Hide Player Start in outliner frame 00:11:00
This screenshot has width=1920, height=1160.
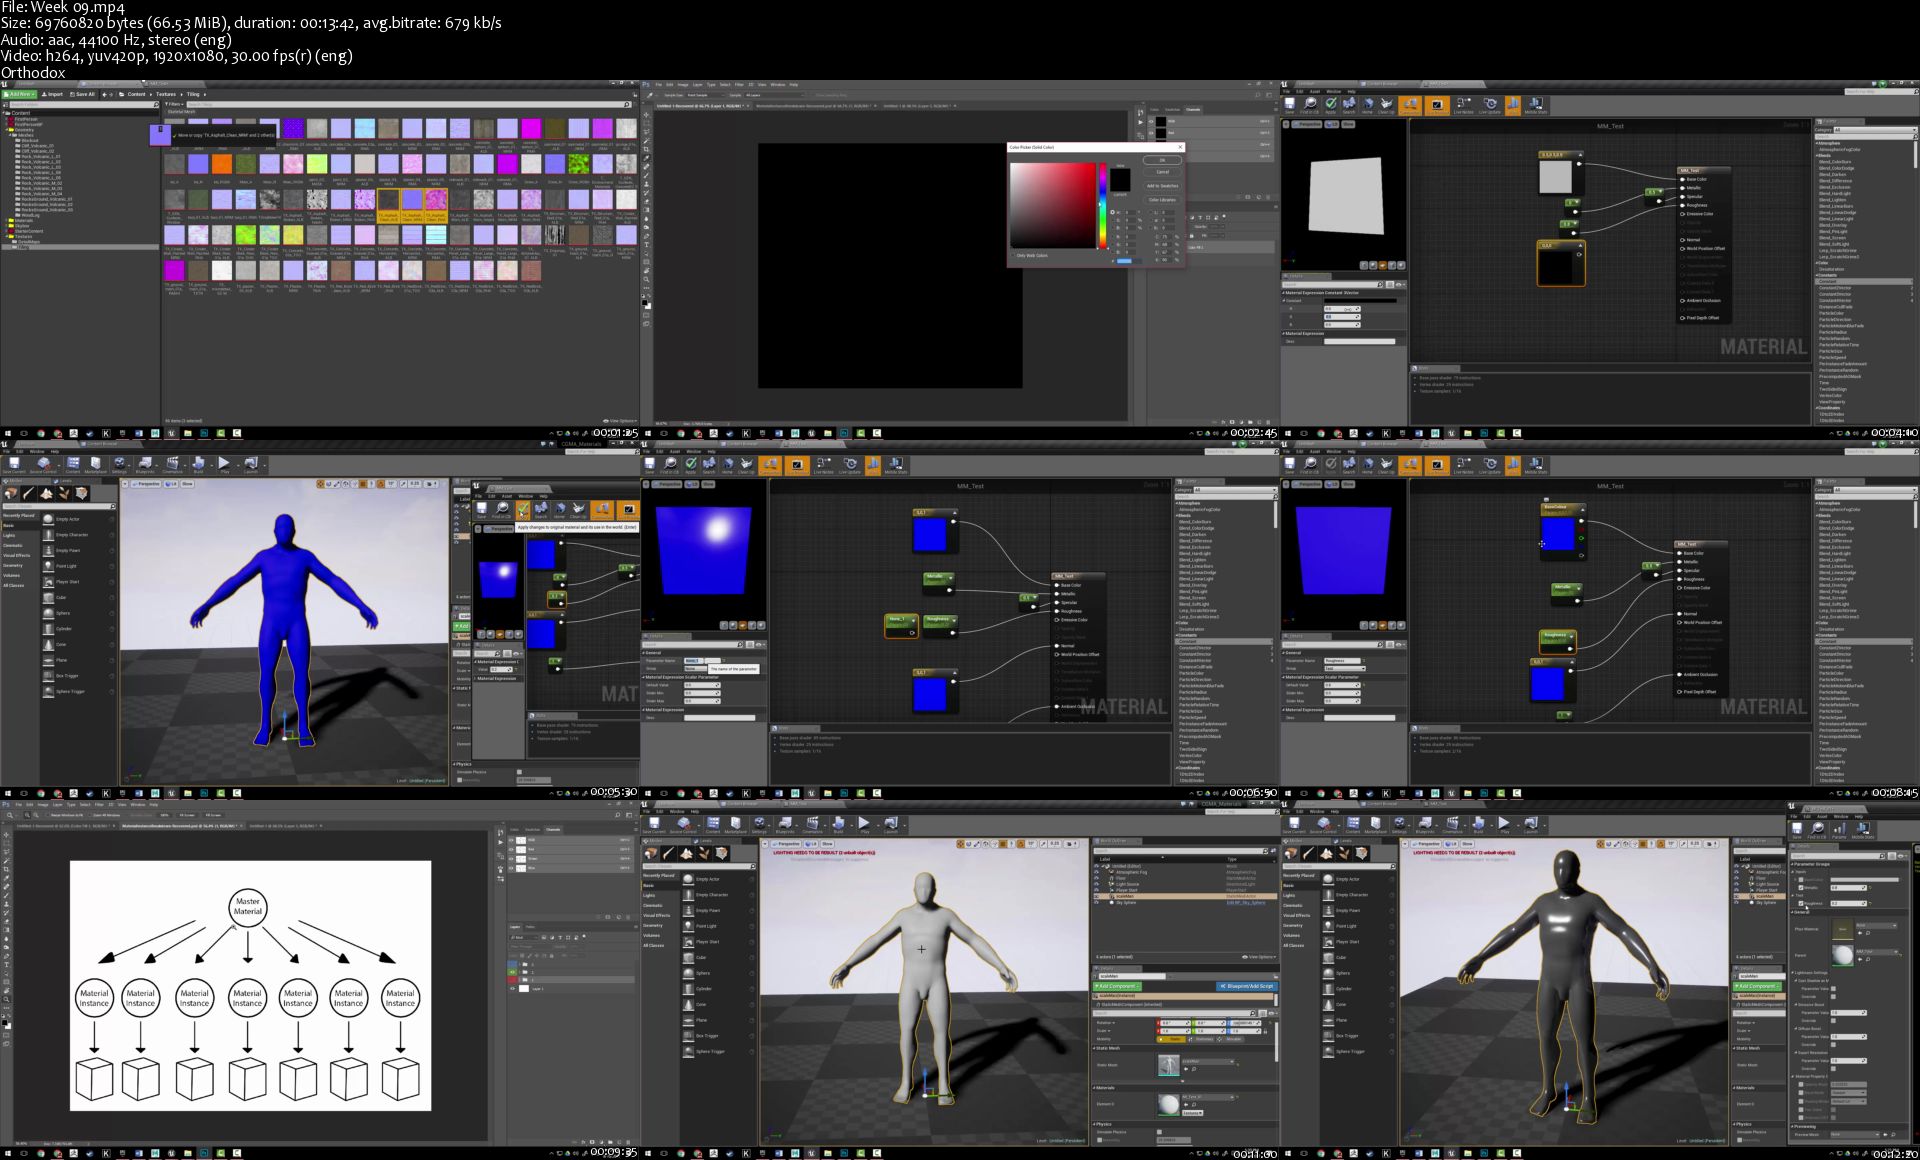pos(1096,890)
